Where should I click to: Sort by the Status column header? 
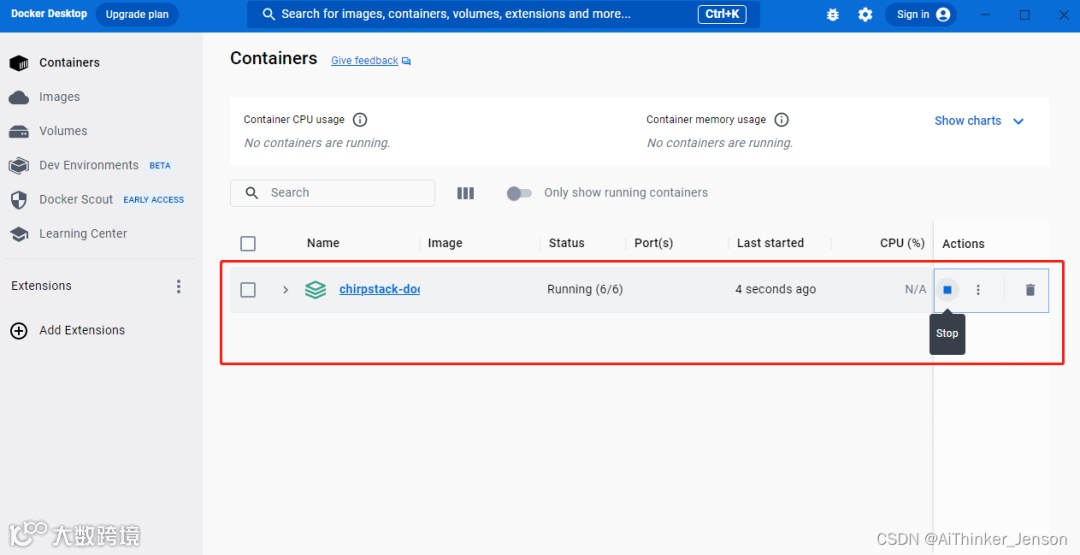[x=566, y=243]
